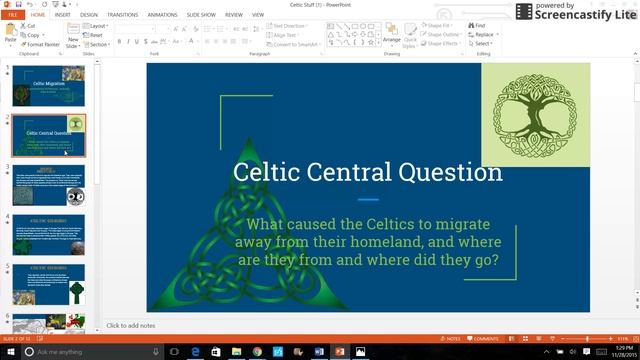640x360 pixels.
Task: Click Reset in Slides group
Action: click(93, 35)
